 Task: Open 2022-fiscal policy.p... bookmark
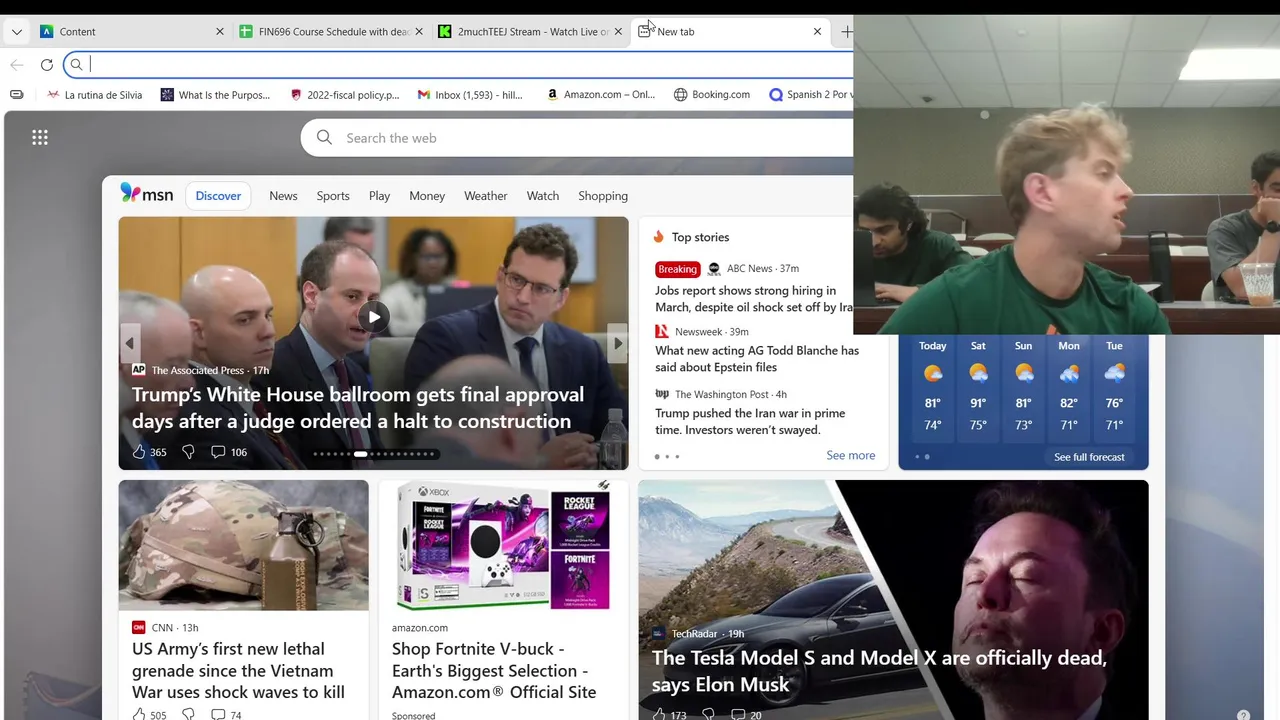coord(345,95)
